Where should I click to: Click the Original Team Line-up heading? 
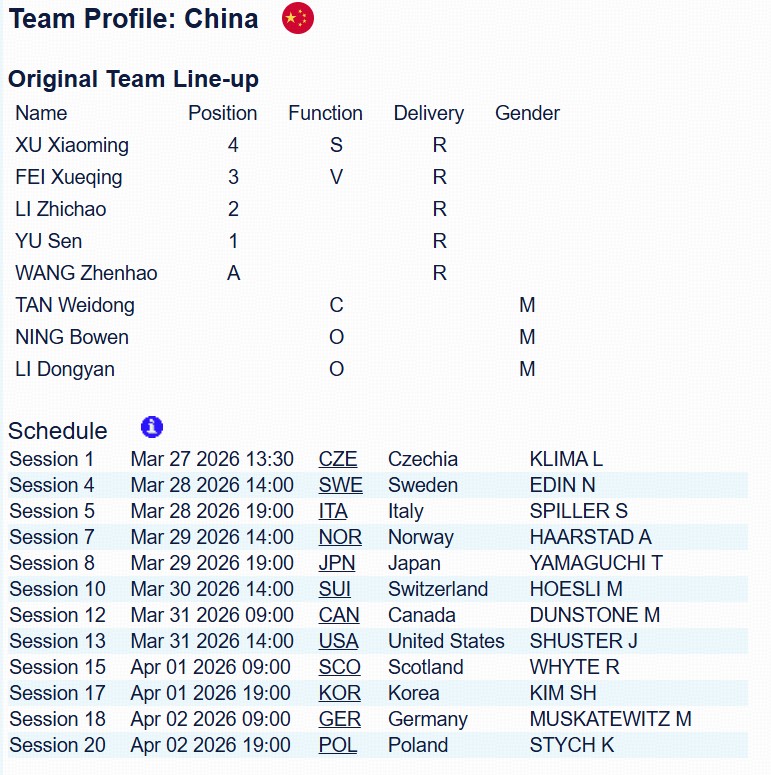[133, 79]
